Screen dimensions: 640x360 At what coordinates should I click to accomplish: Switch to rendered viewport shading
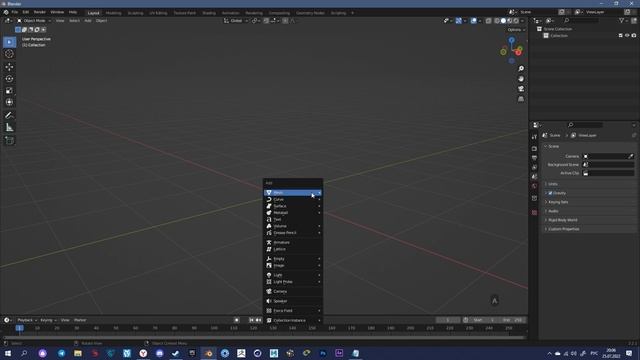[516, 21]
